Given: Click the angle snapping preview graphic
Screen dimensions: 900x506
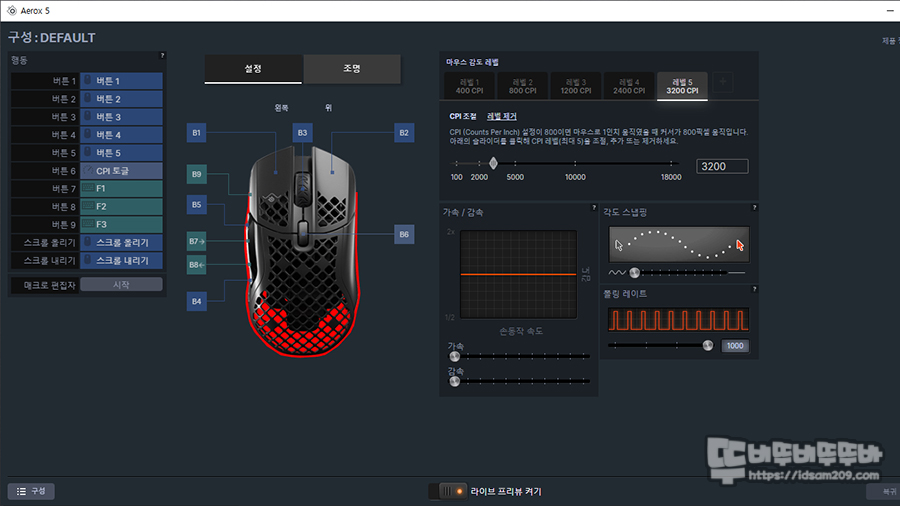Looking at the screenshot, I should point(679,244).
